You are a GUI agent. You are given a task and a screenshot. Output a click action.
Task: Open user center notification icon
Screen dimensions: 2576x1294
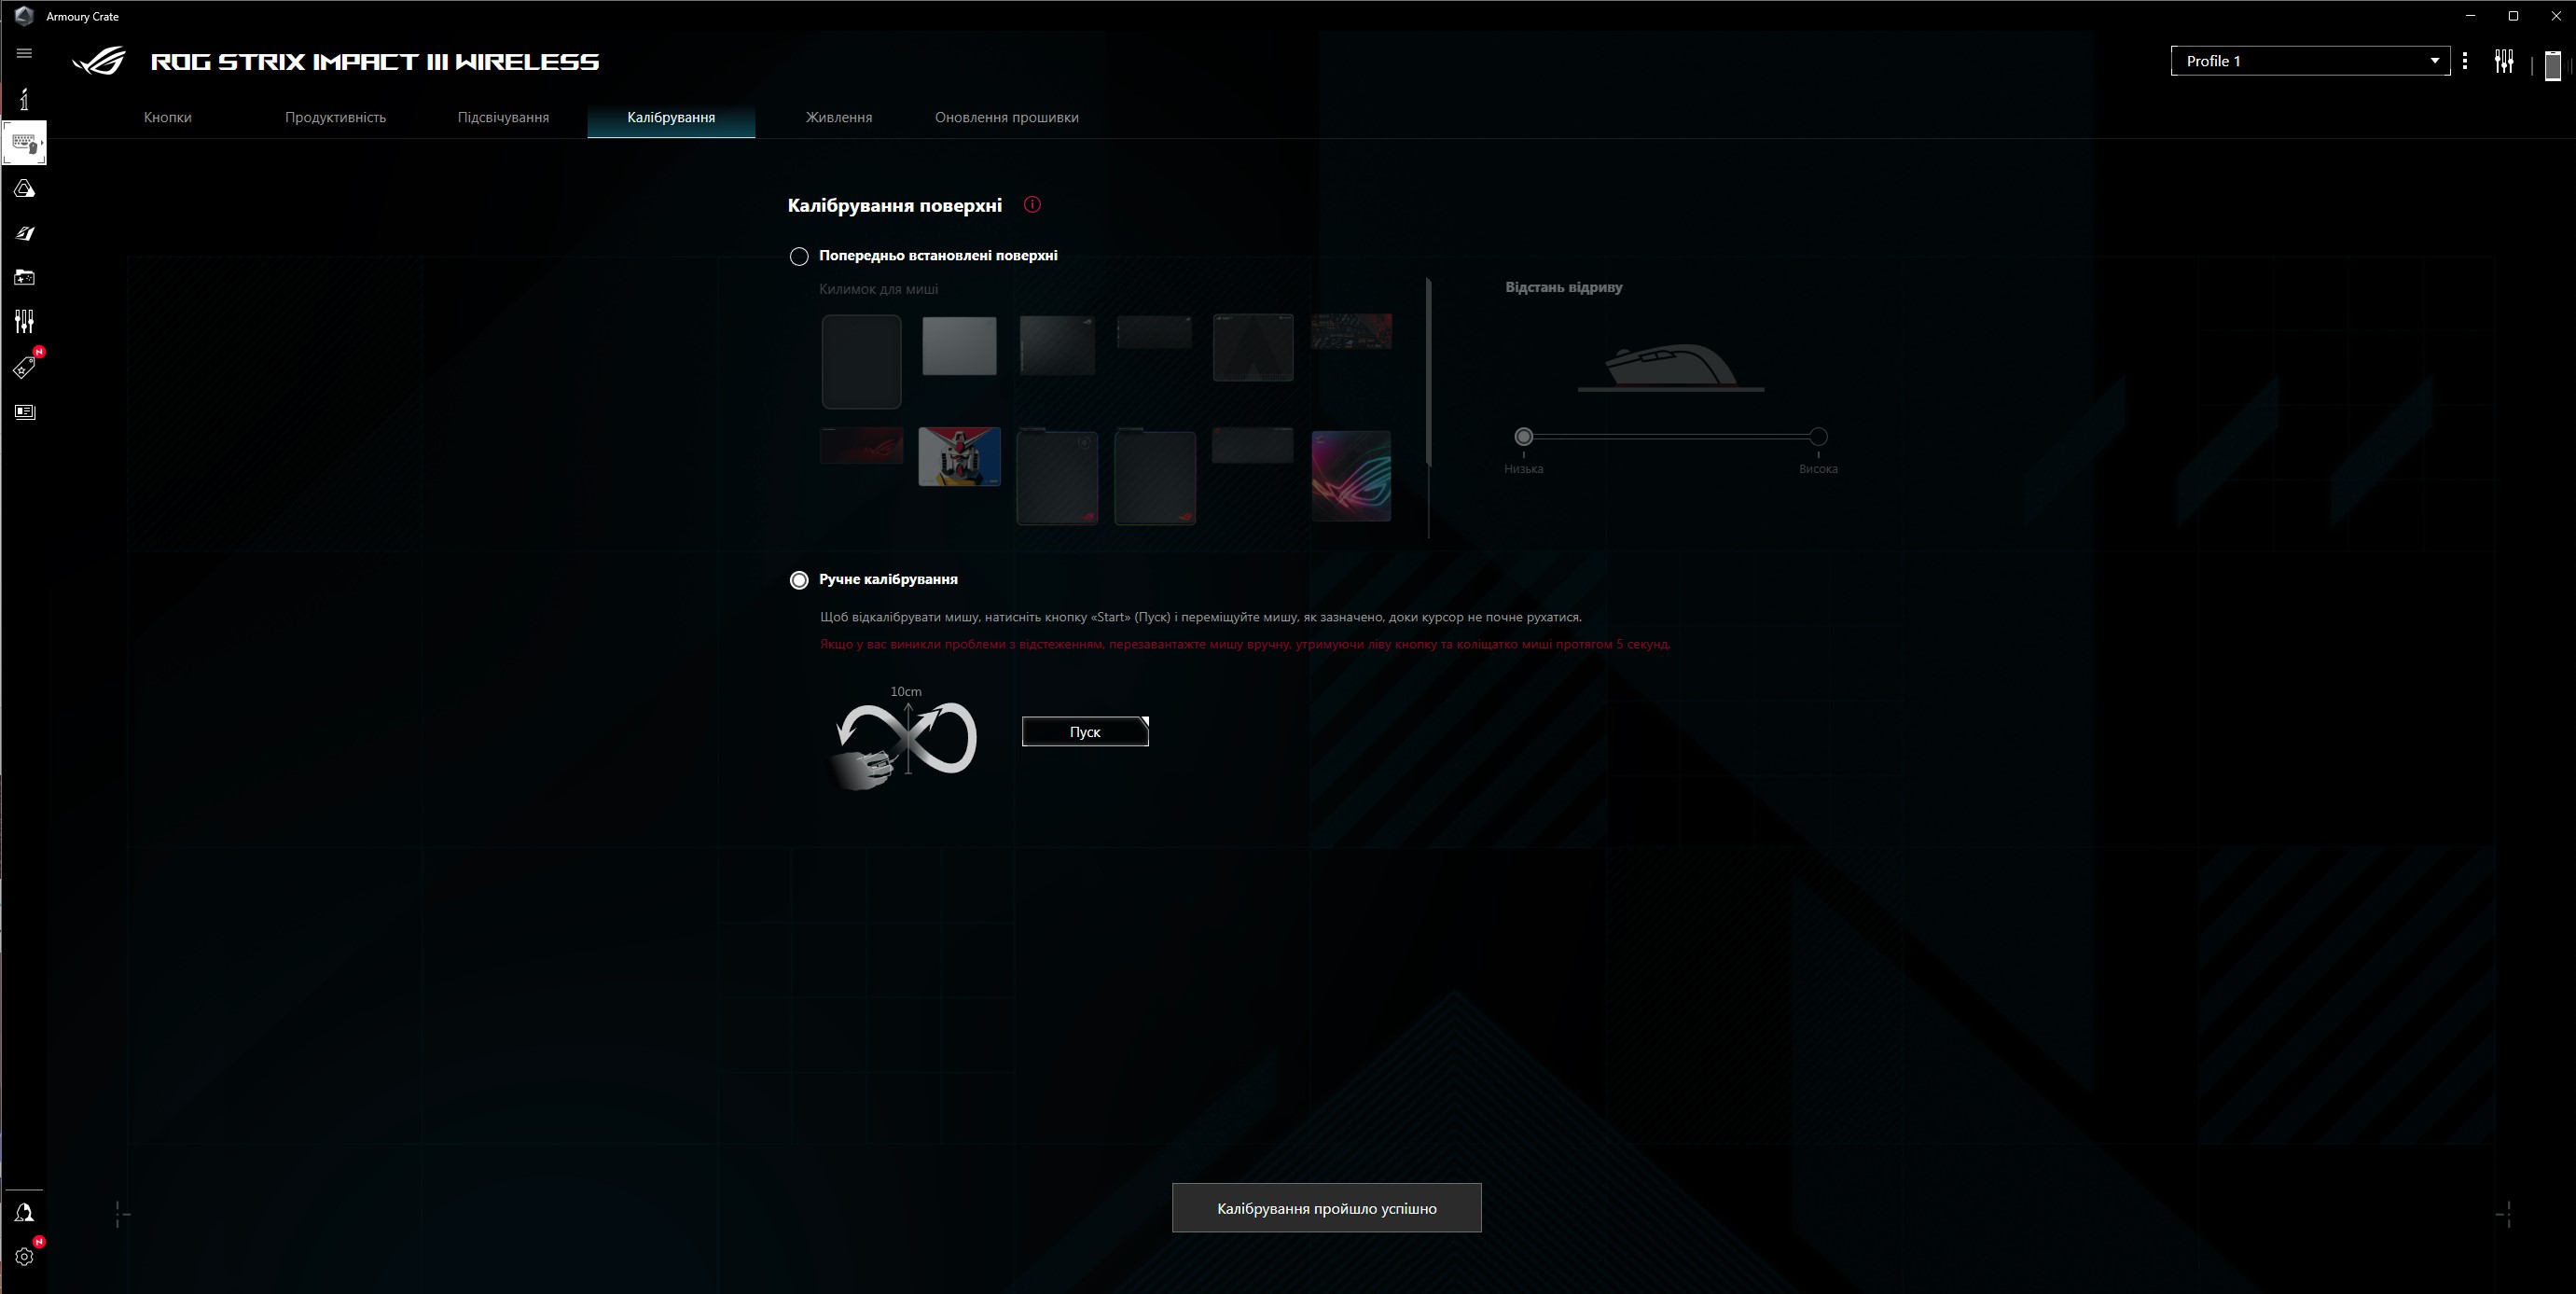[24, 1213]
